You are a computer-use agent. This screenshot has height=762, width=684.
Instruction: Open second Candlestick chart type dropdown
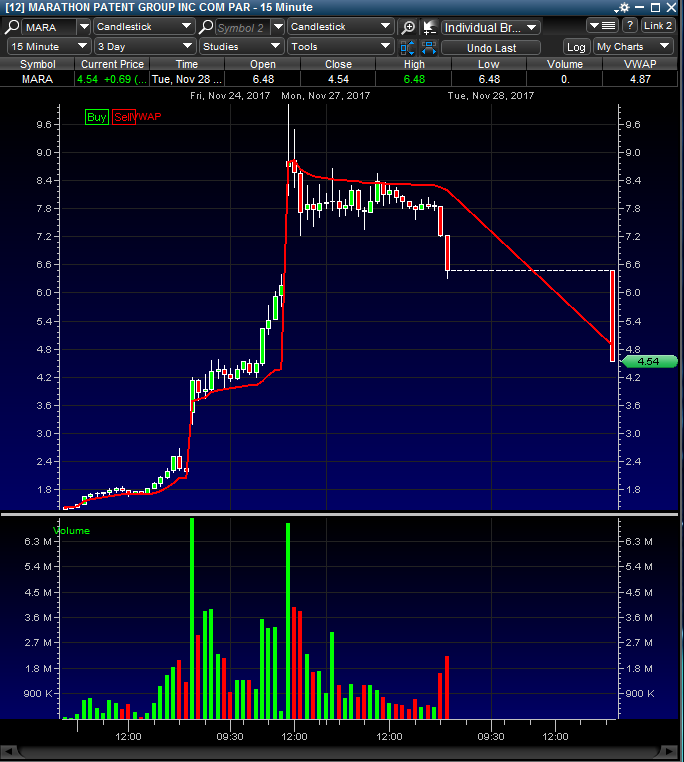coord(340,27)
